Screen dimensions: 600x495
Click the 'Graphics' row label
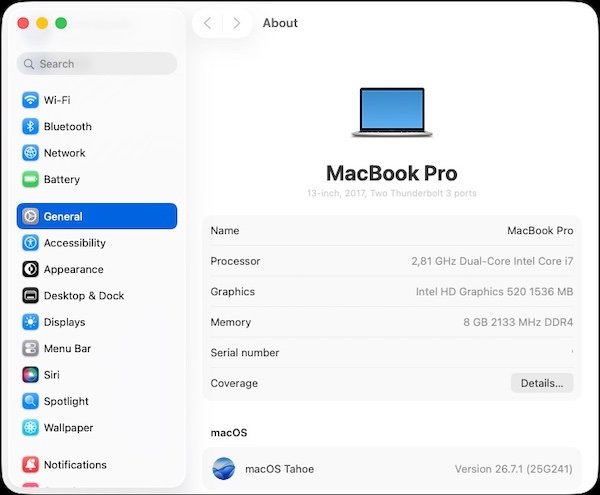pyautogui.click(x=233, y=292)
